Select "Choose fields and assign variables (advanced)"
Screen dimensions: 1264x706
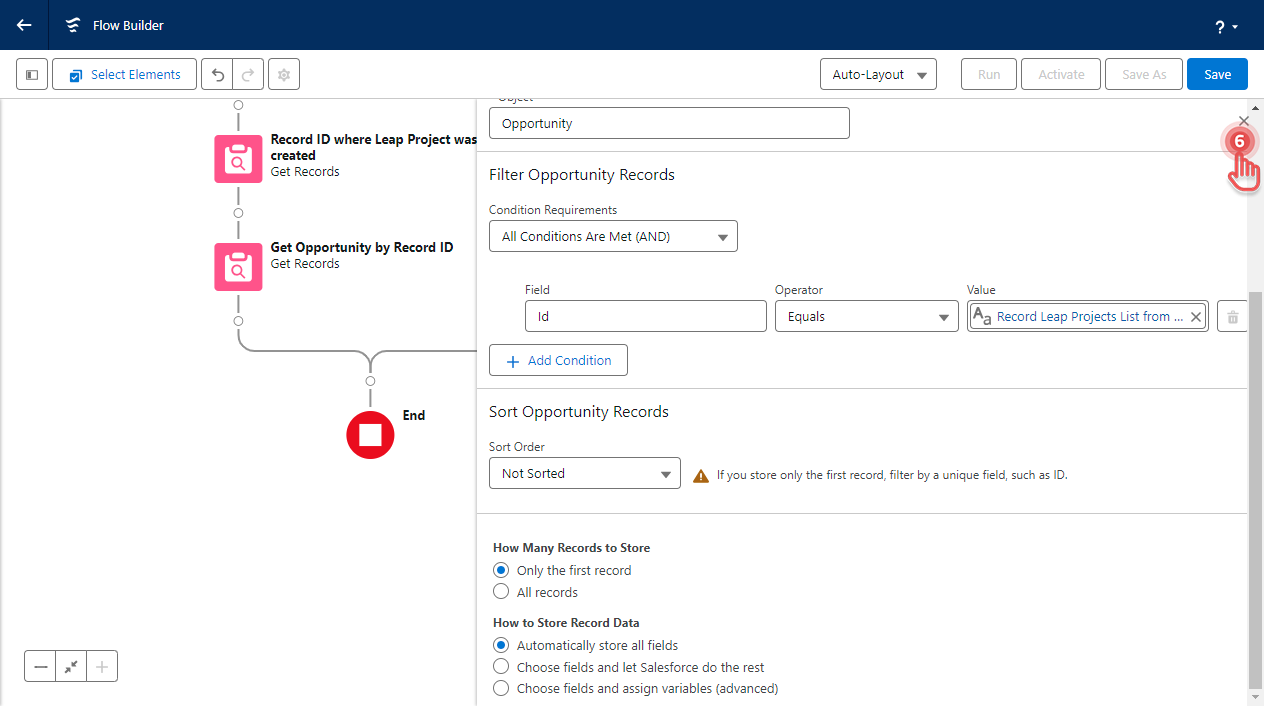coord(501,688)
